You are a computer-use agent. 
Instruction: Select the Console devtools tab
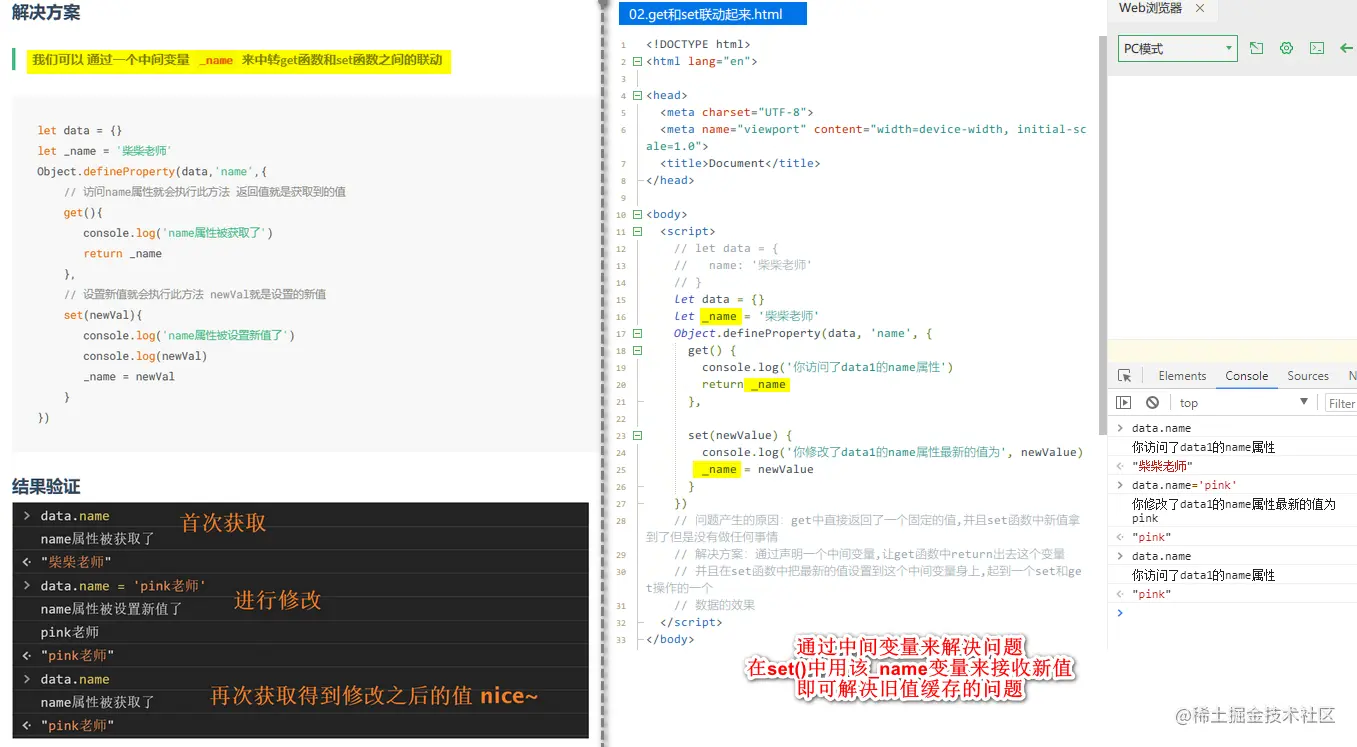click(x=1246, y=376)
